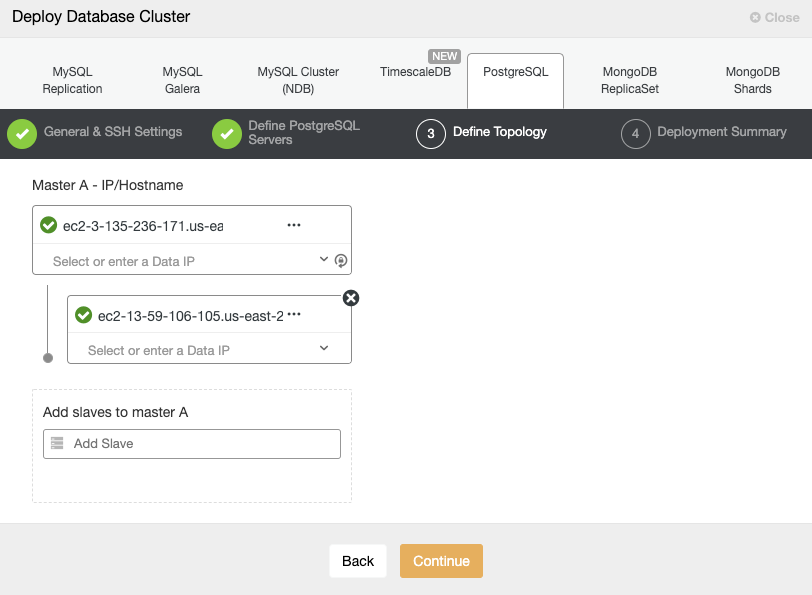Click green status check of ec2-13-59-106-105 slave
This screenshot has width=812, height=595.
pos(83,315)
